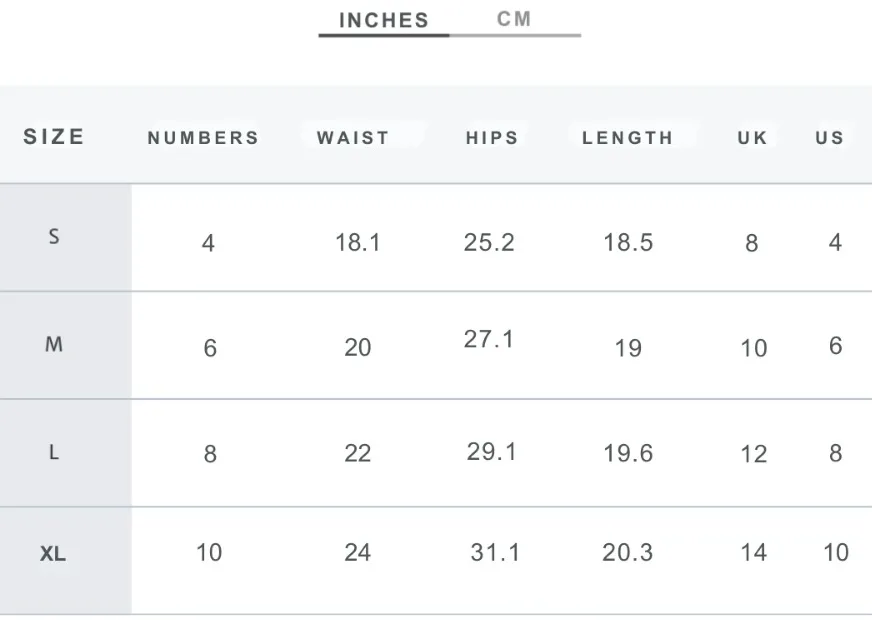Switch to the CM tab
This screenshot has width=872, height=620.
pyautogui.click(x=514, y=19)
